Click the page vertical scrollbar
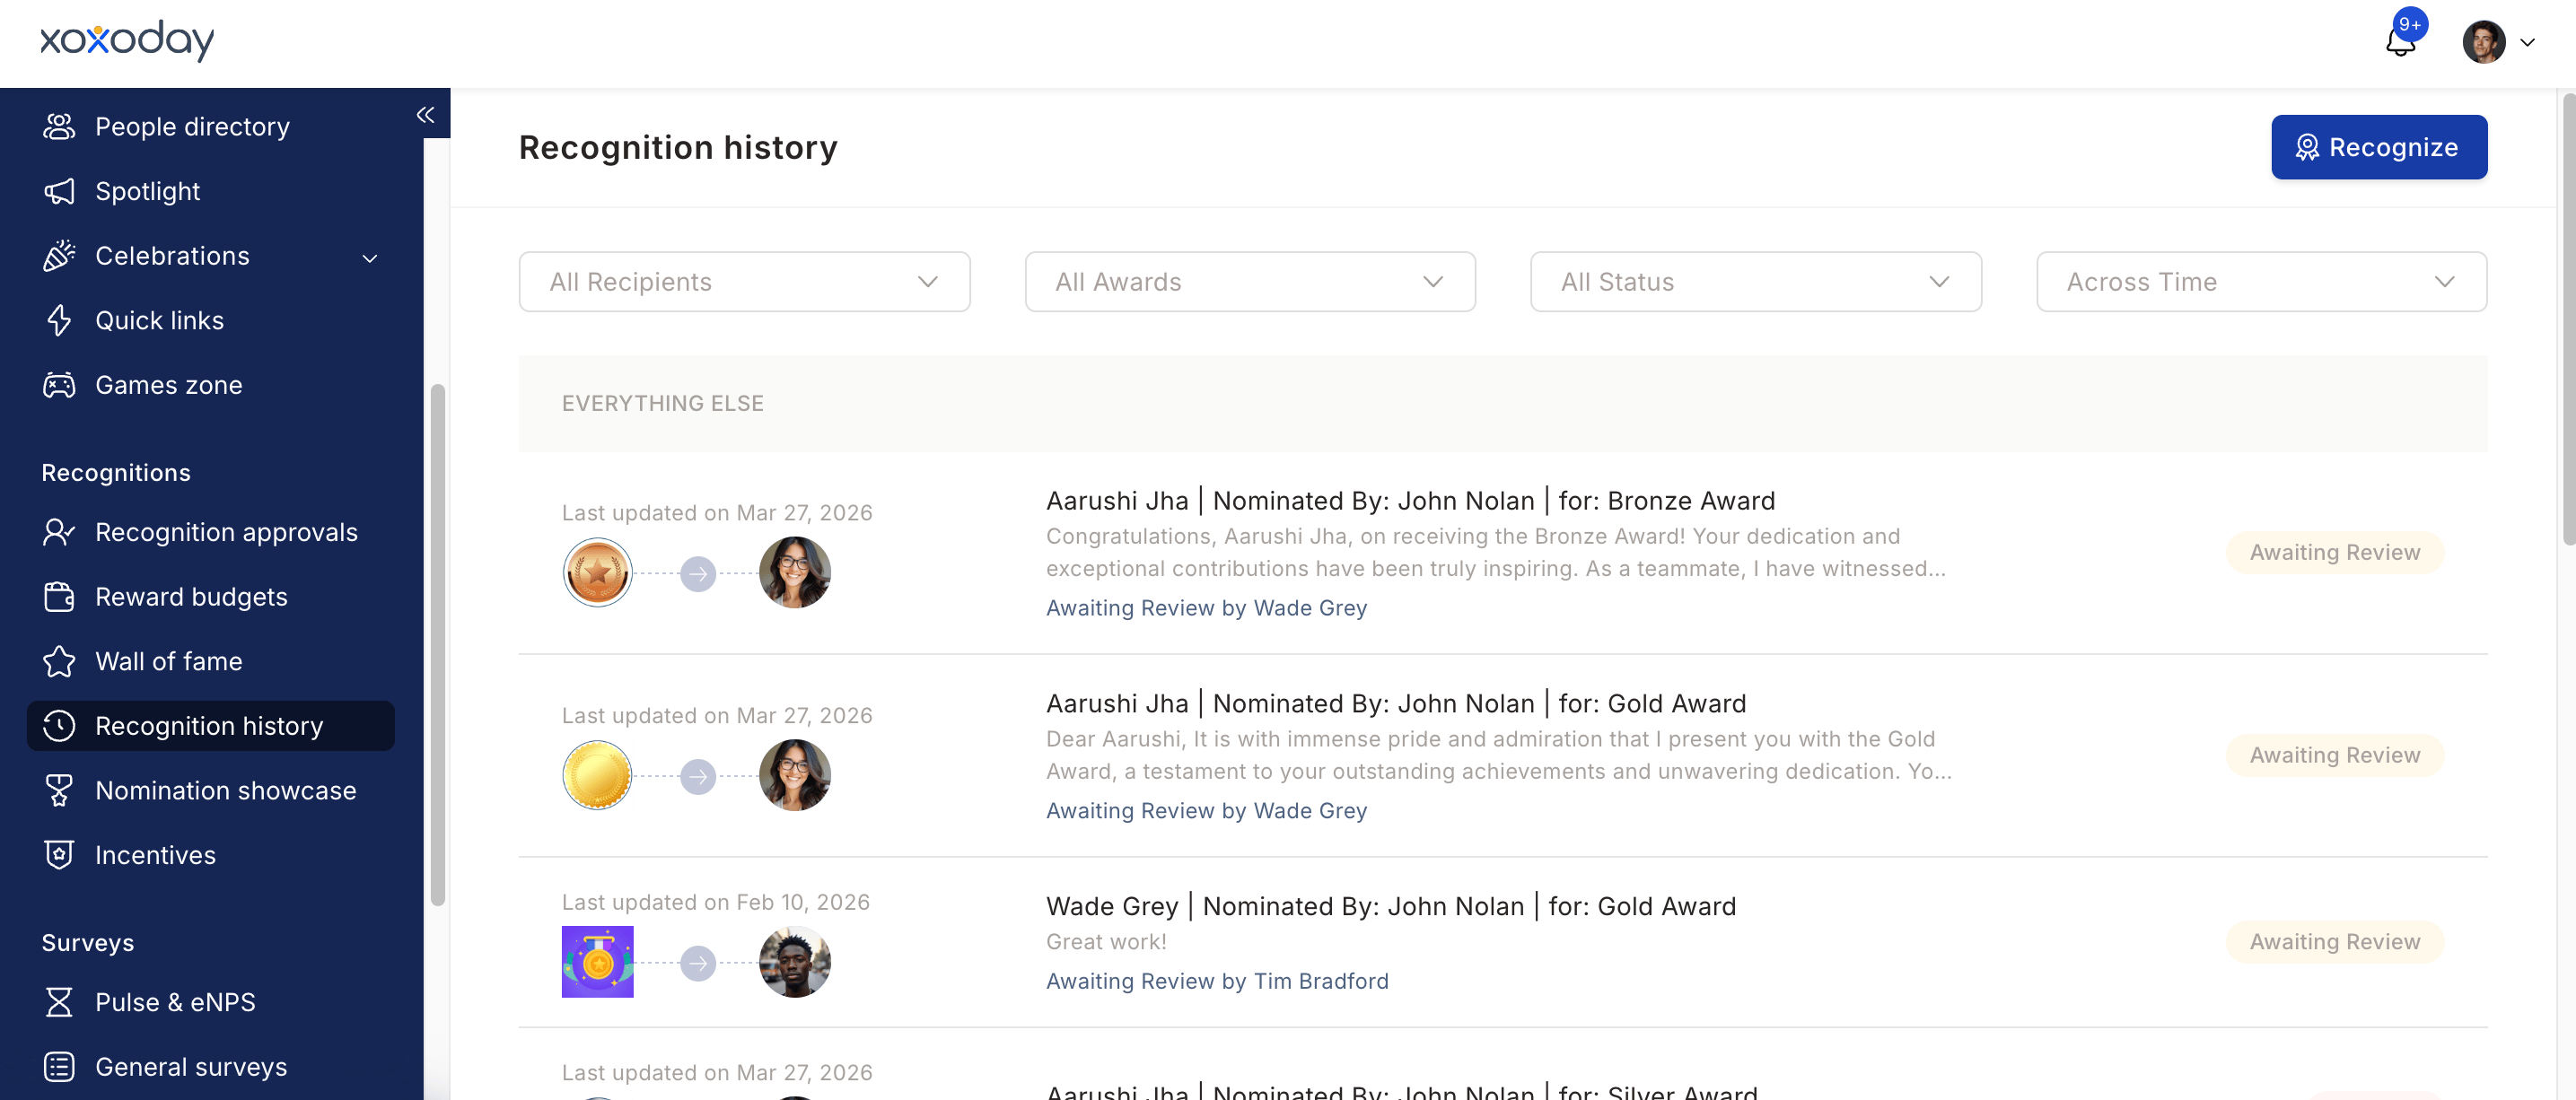Viewport: 2576px width, 1100px height. click(2568, 320)
